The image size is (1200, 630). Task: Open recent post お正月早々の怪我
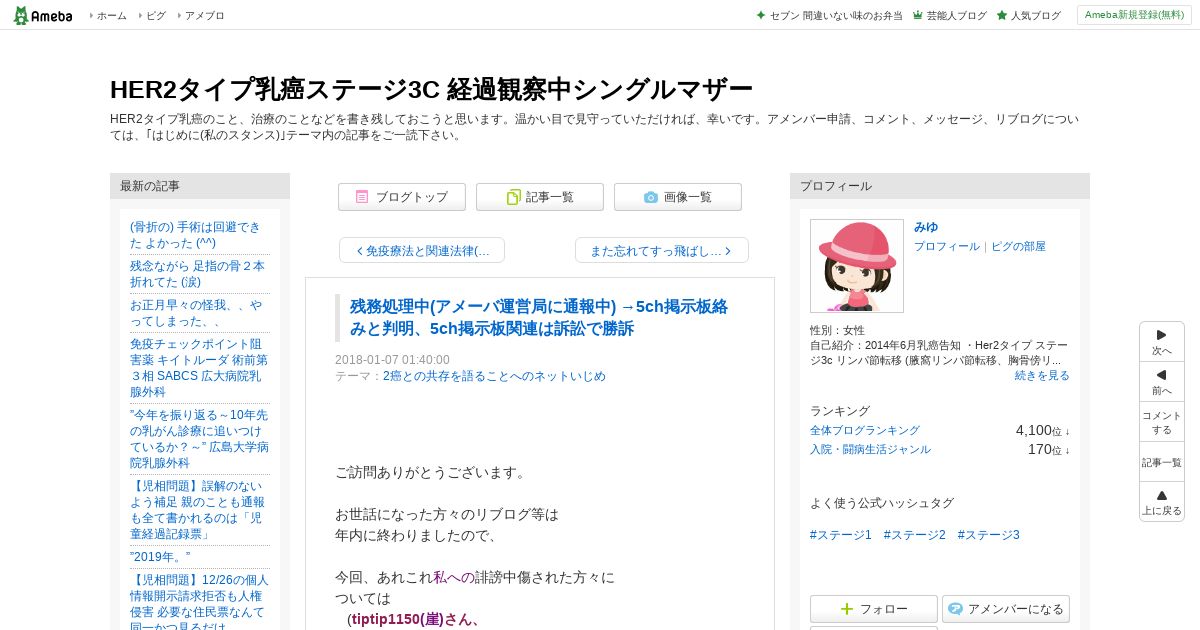[196, 313]
